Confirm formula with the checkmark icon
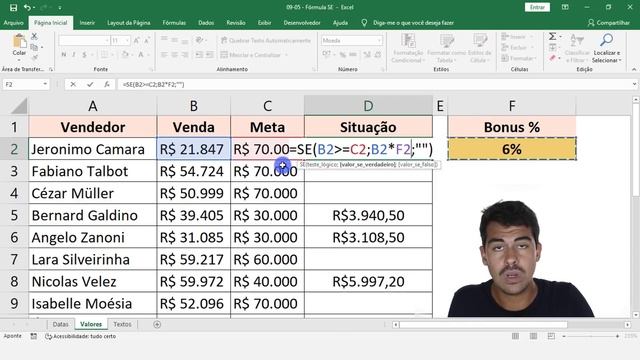 point(90,84)
